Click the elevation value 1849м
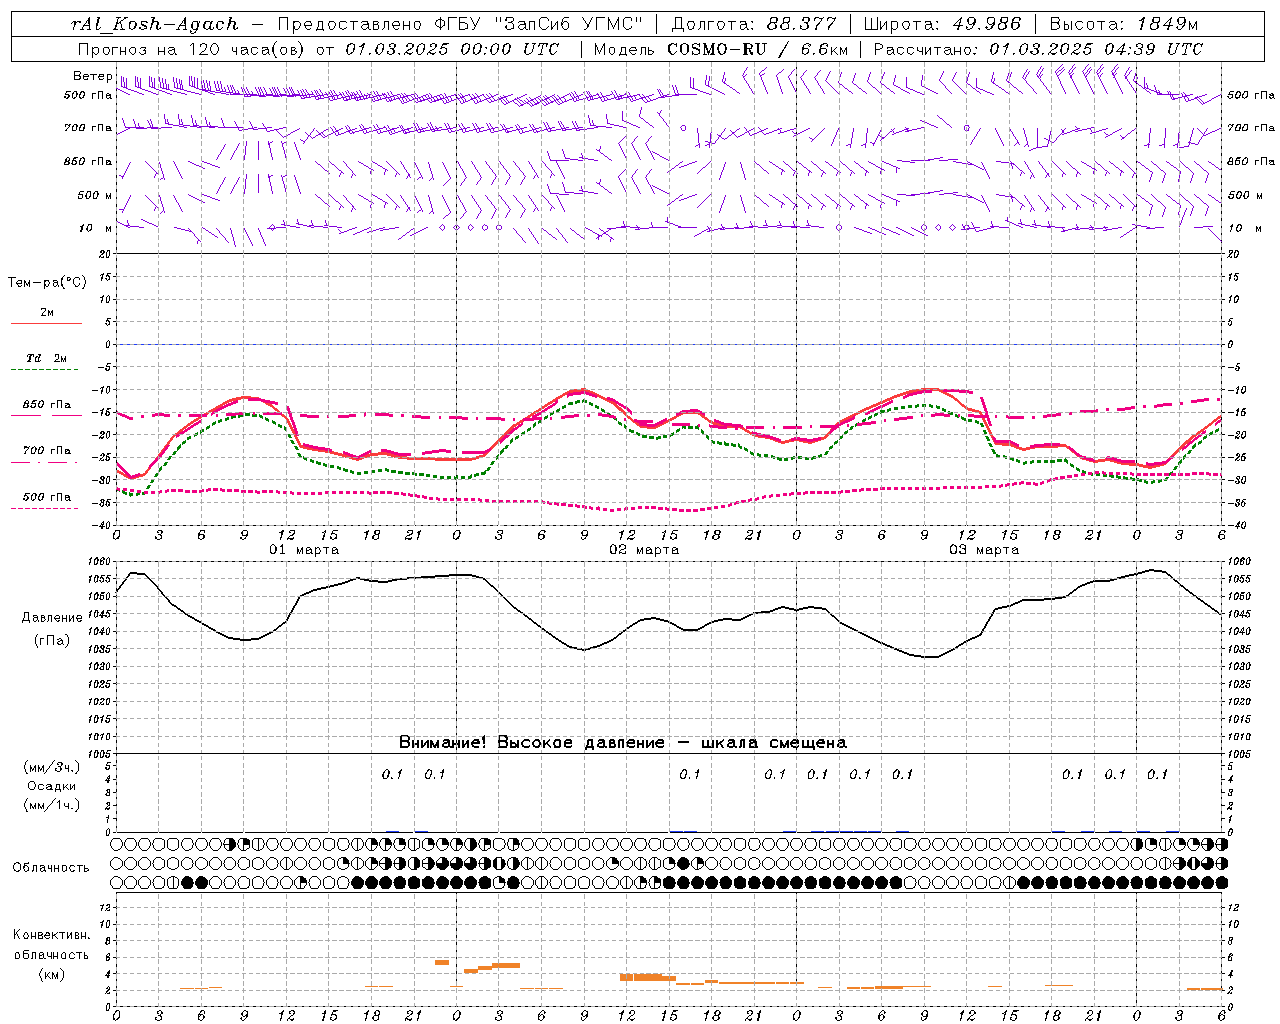1280x1024 pixels. pos(1168,24)
